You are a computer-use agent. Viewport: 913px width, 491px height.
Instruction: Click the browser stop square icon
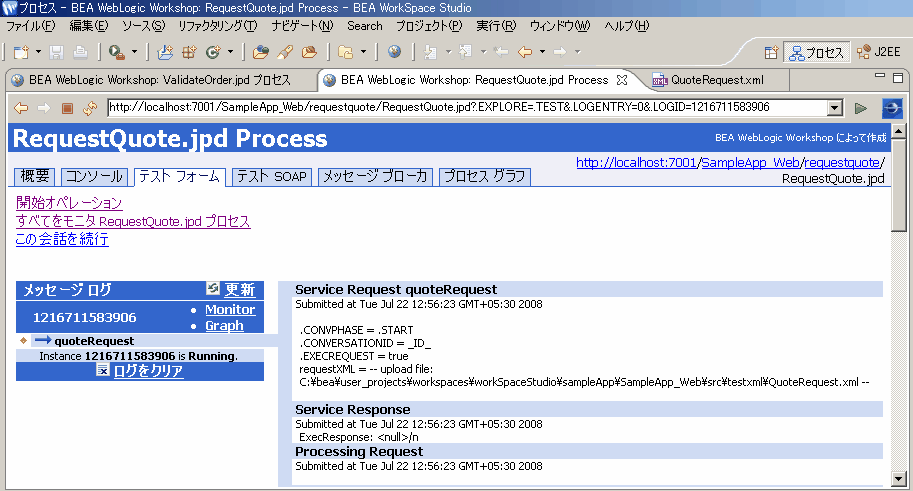pos(67,108)
